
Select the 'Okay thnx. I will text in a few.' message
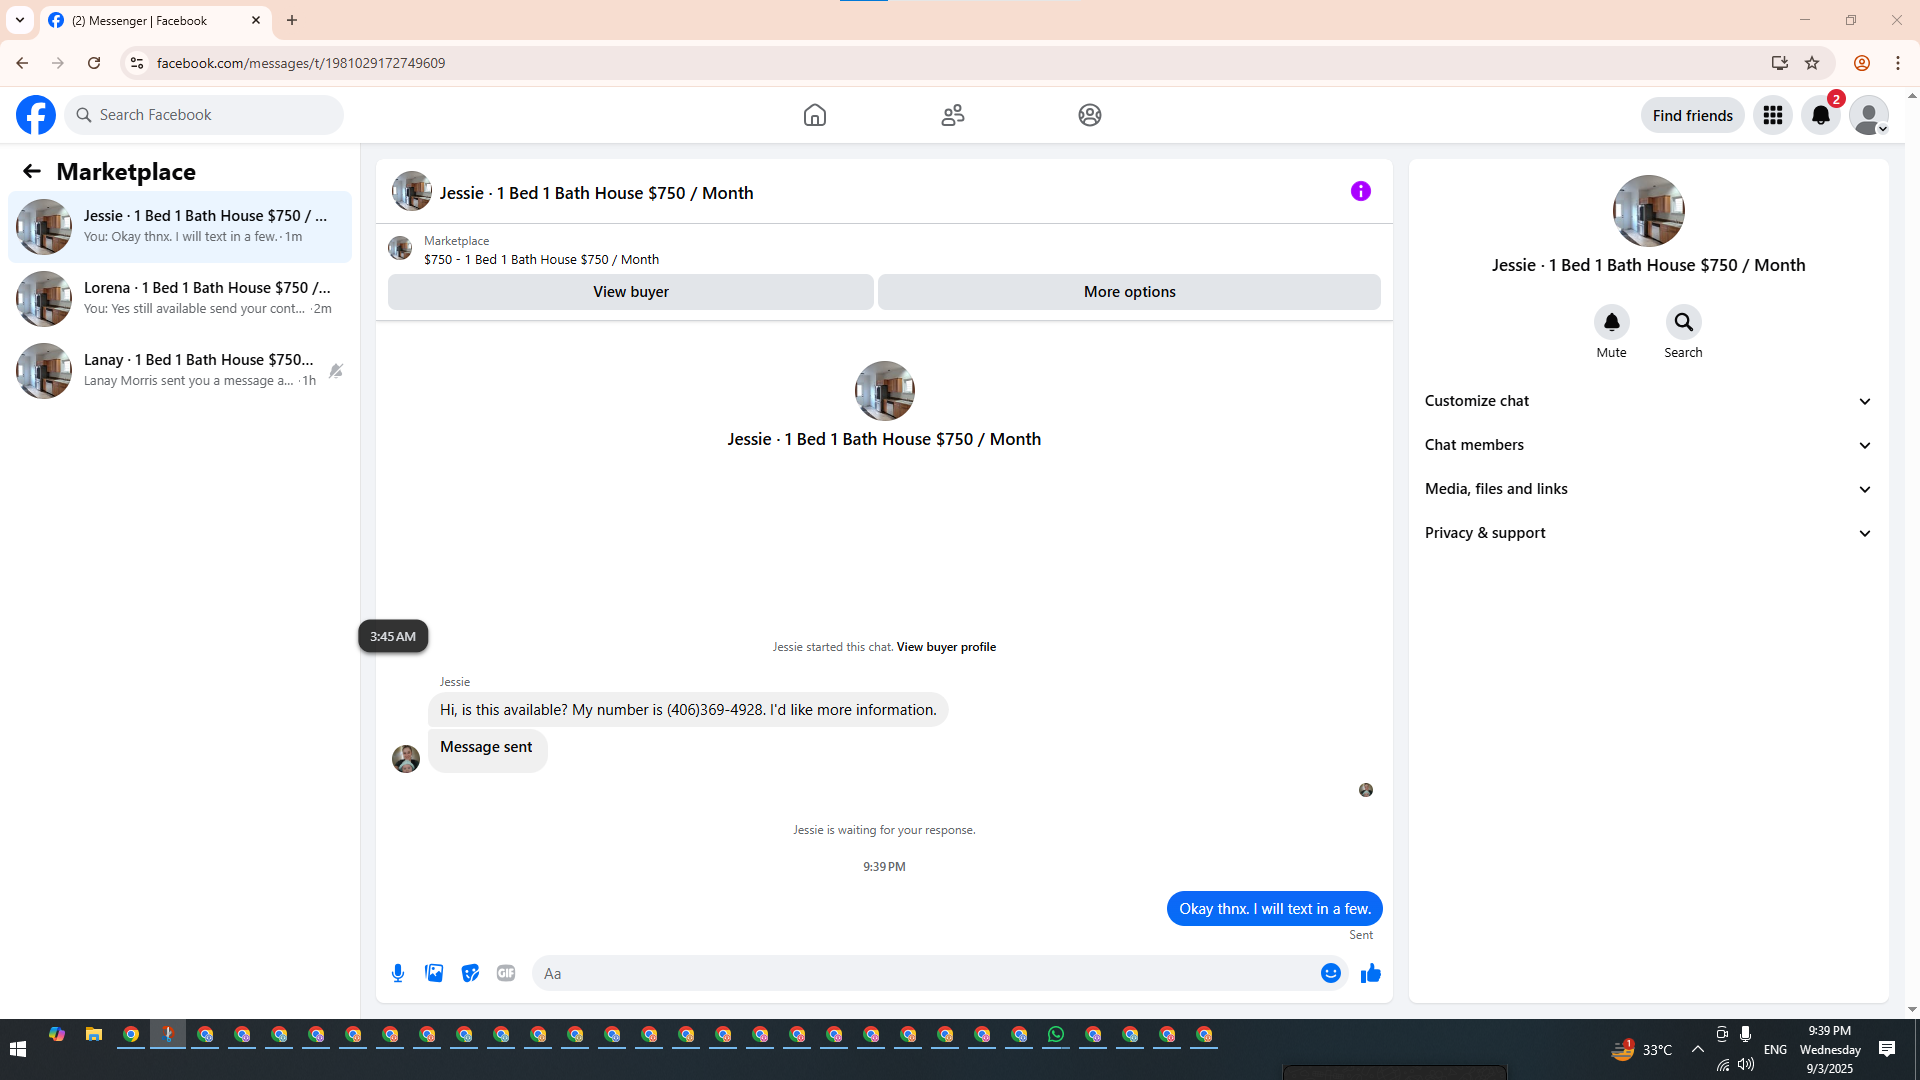click(x=1275, y=909)
